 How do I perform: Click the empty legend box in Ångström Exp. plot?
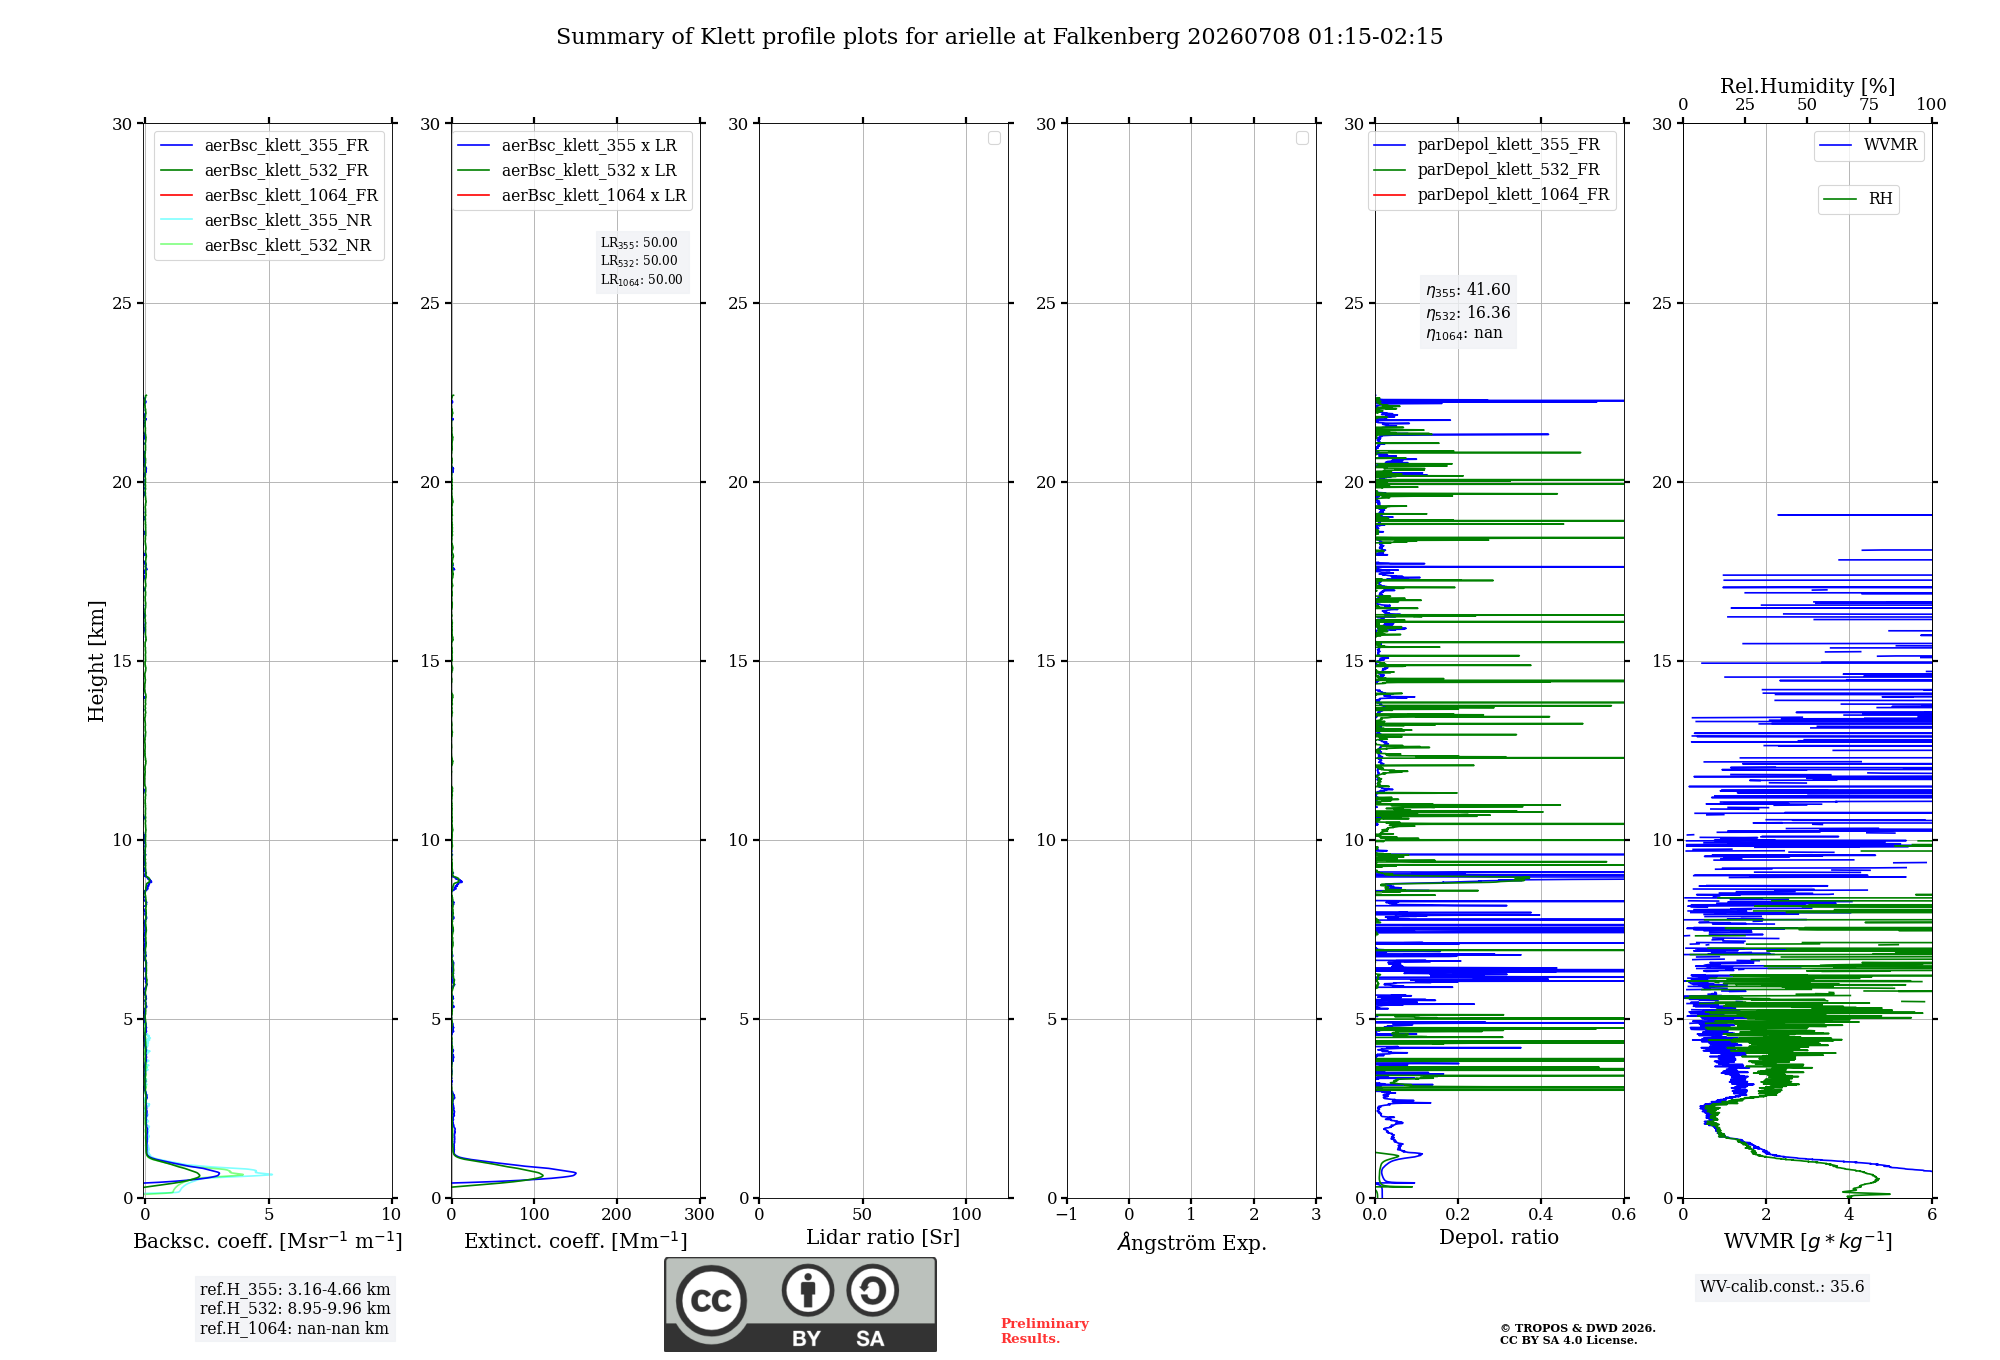point(1302,138)
